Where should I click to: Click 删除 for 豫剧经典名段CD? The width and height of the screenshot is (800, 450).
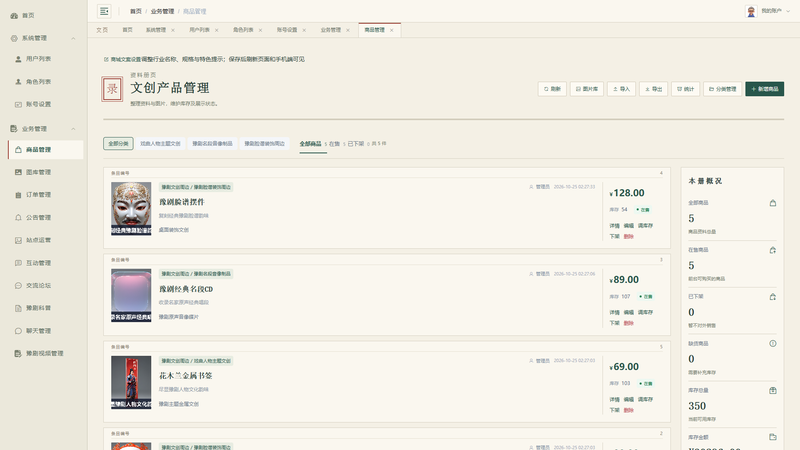click(629, 323)
